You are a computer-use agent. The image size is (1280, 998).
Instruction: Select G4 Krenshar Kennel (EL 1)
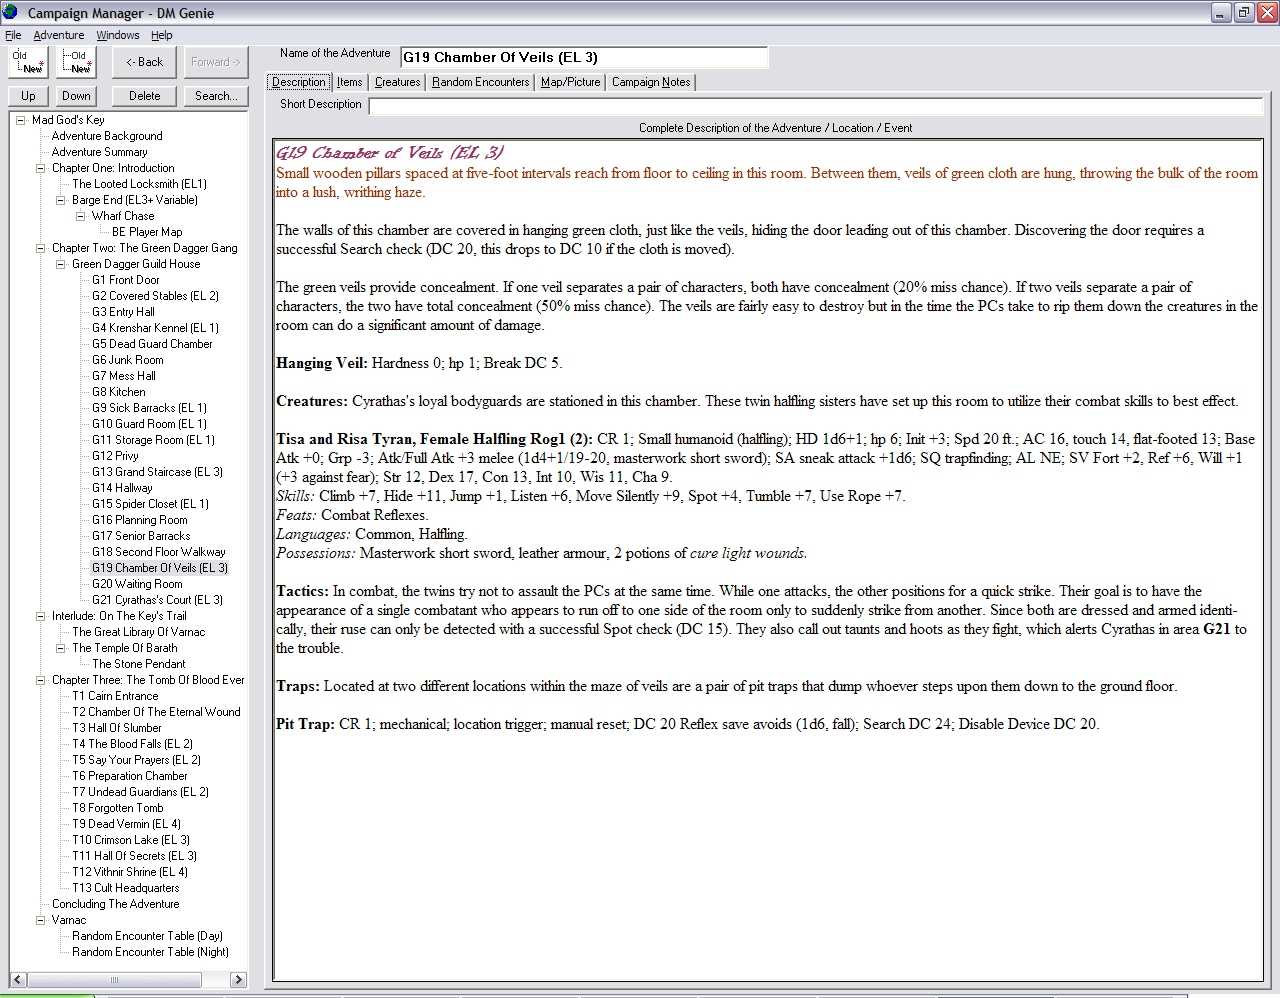point(155,328)
